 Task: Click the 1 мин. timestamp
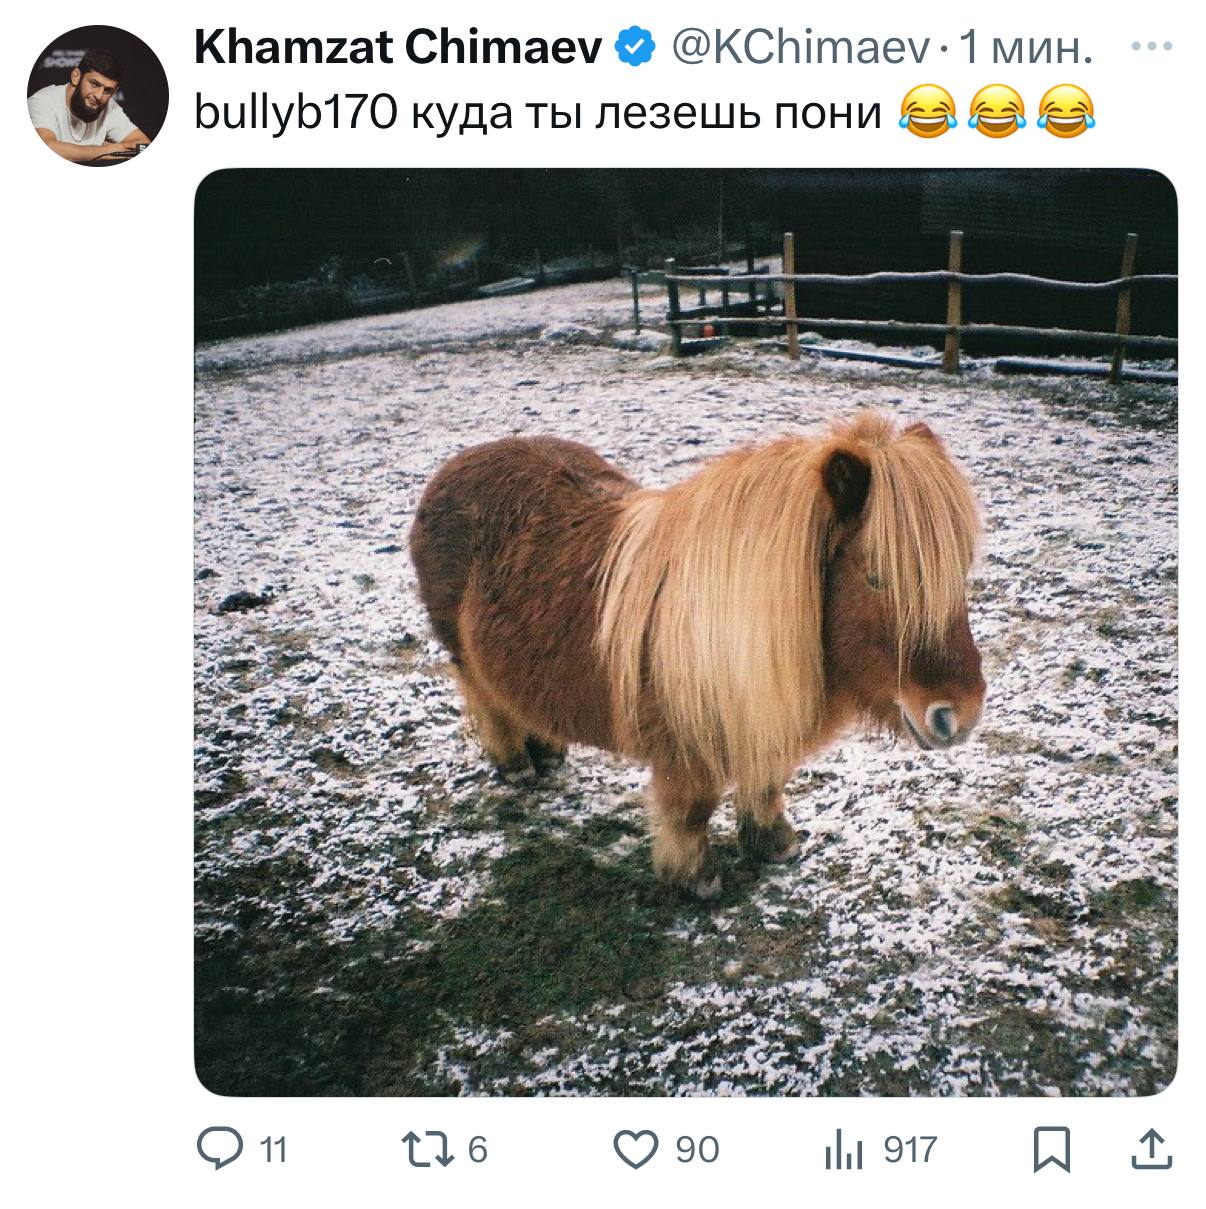click(1025, 47)
